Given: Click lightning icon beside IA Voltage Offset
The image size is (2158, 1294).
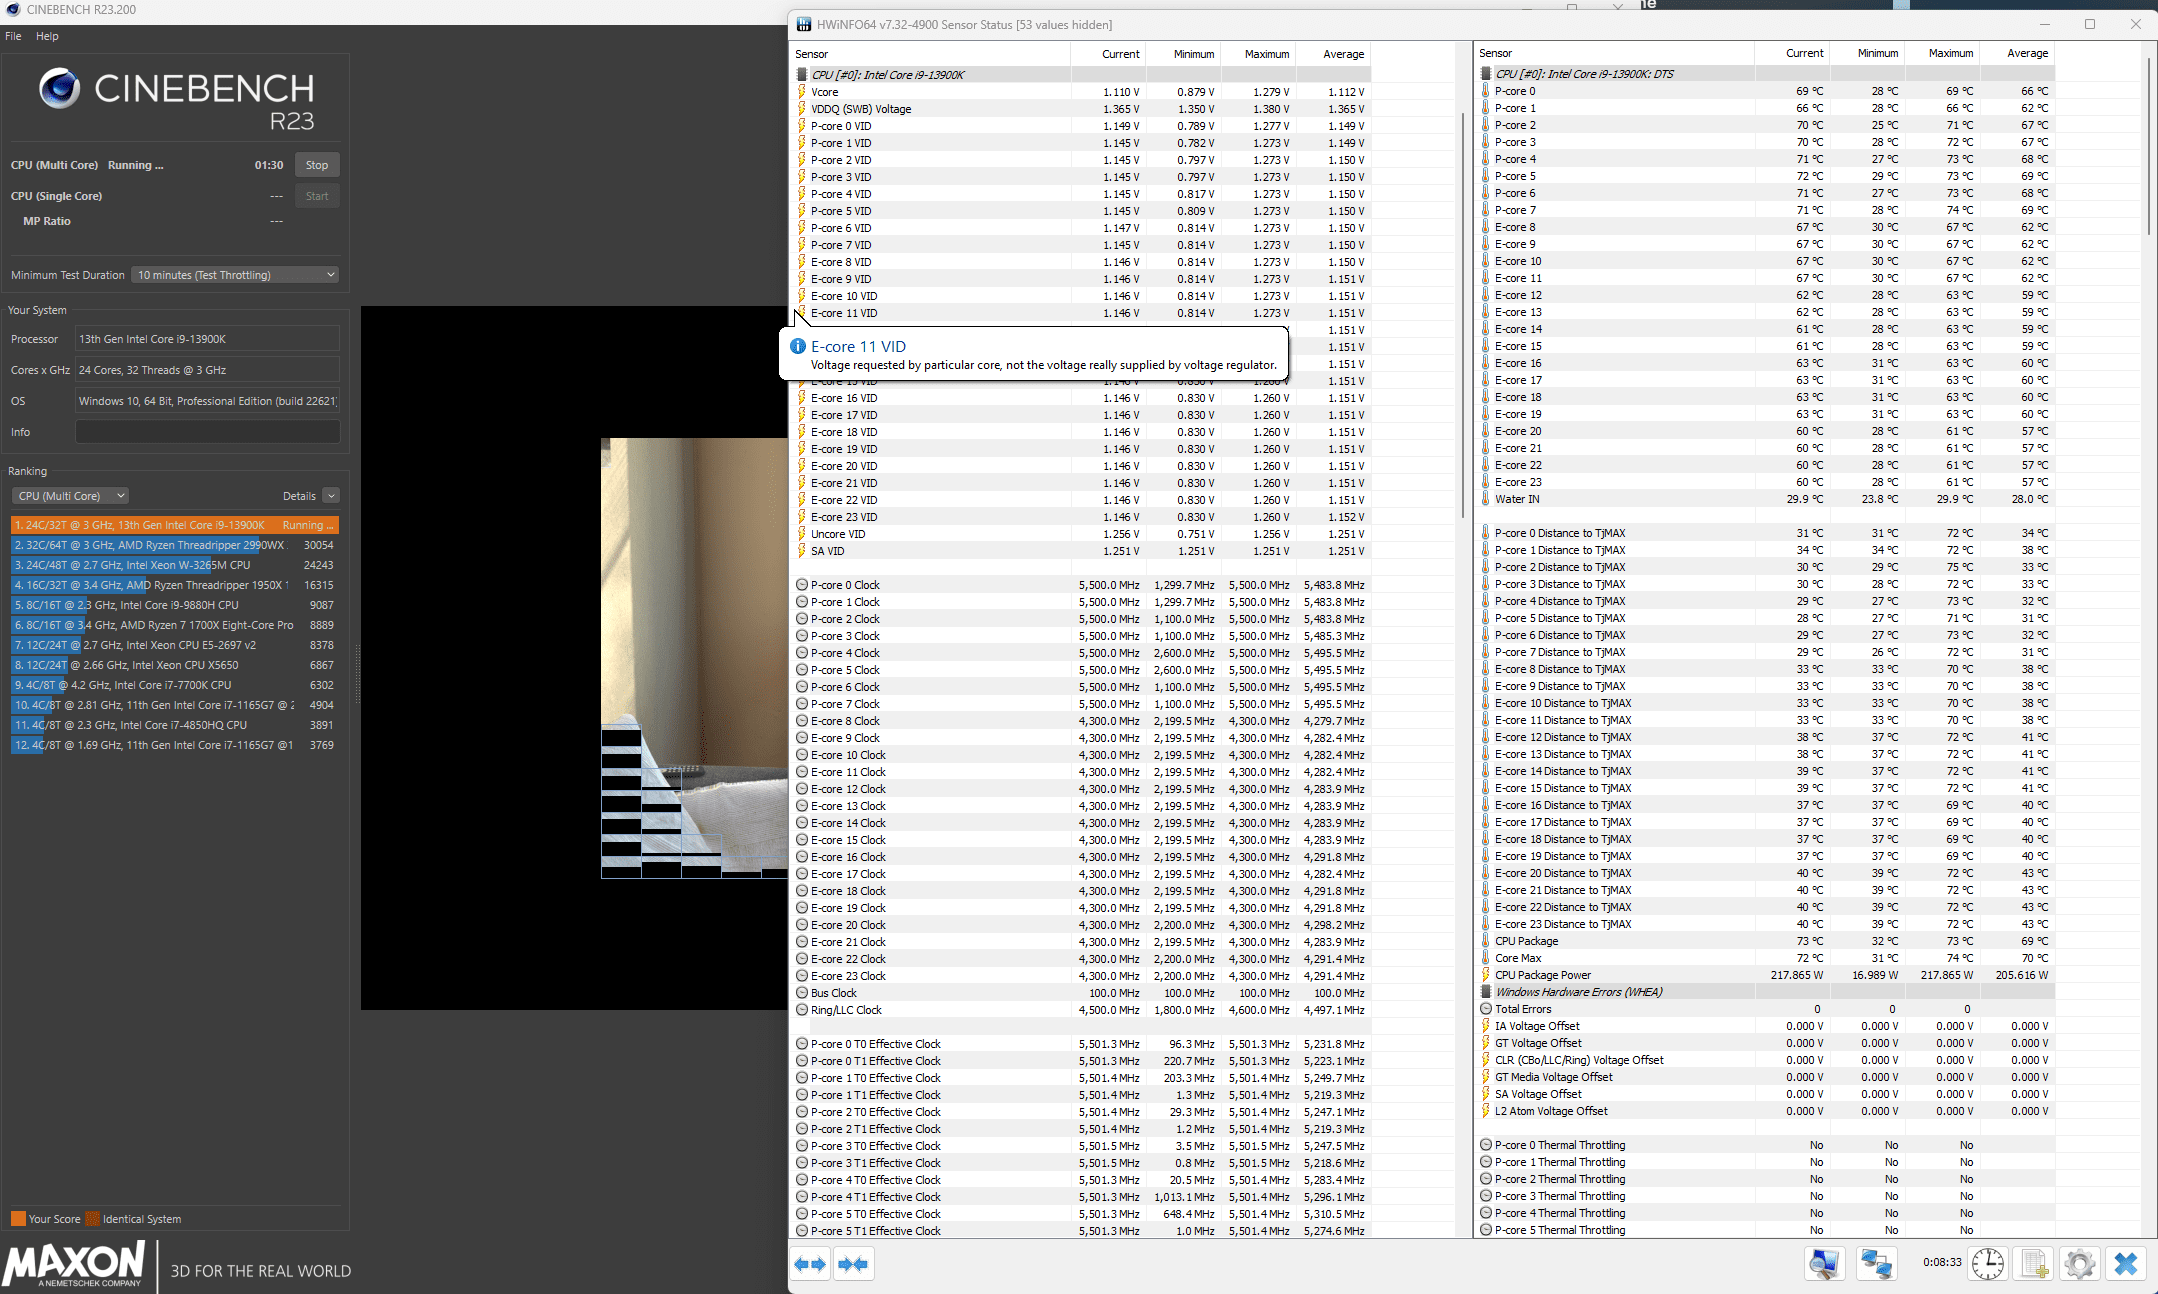Looking at the screenshot, I should [x=1485, y=1026].
